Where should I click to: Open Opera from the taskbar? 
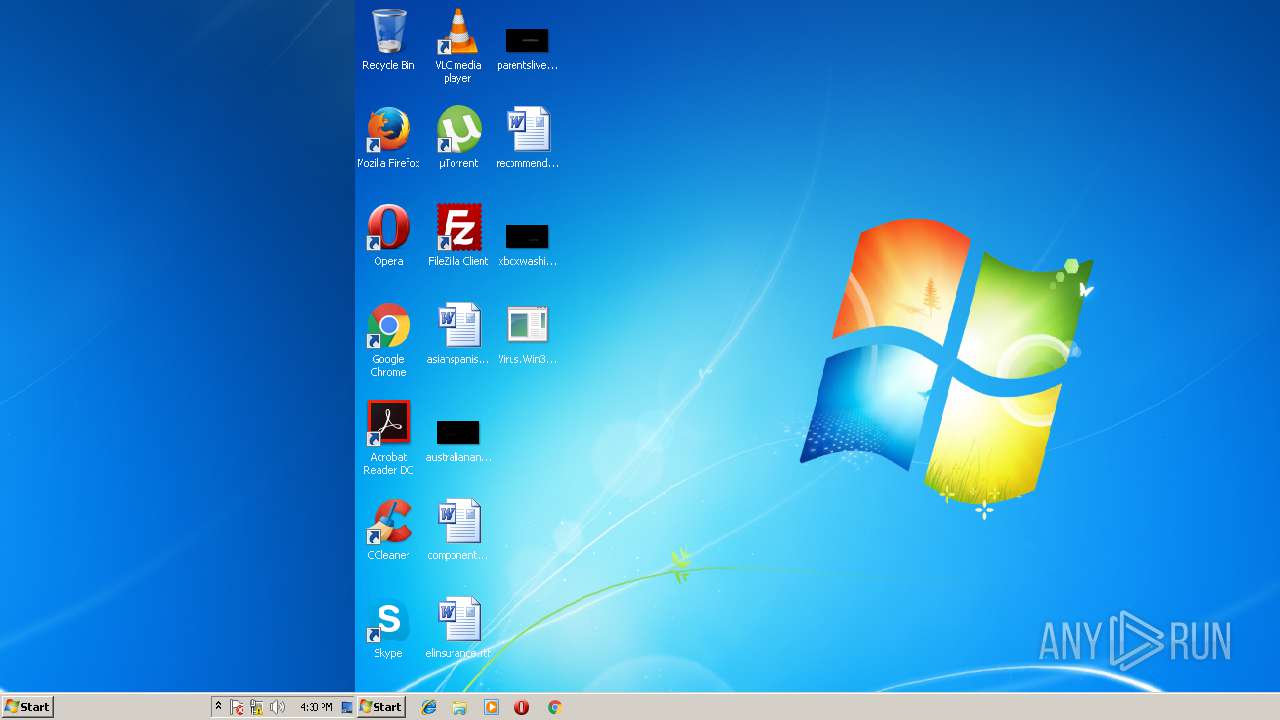tap(522, 707)
